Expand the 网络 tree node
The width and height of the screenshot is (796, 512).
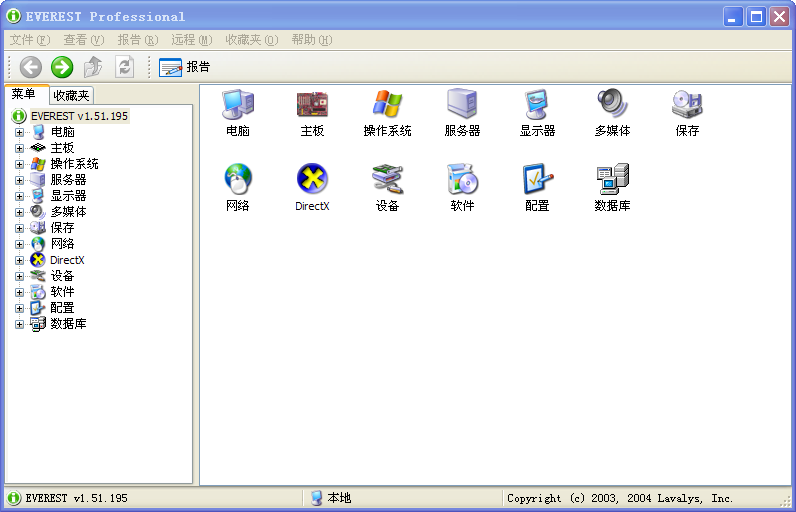[x=19, y=244]
